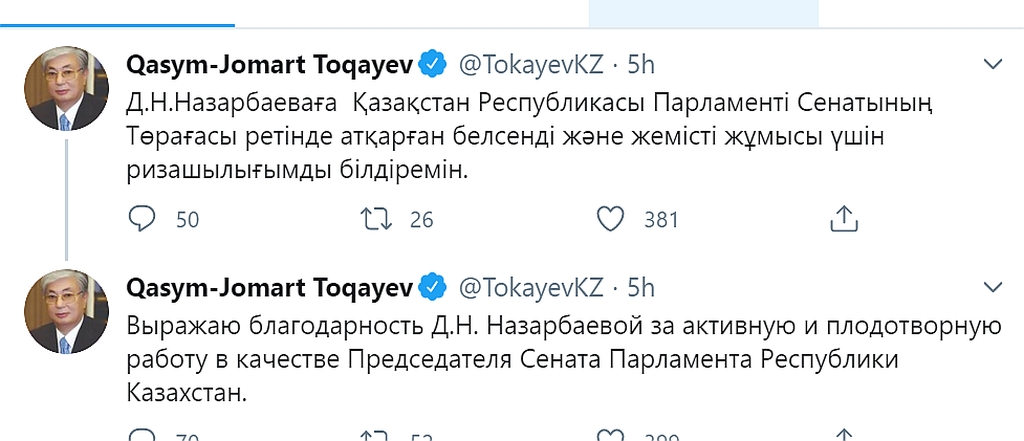Screen dimensions: 1024x441
Task: Select the active tab with blue underline
Action: pos(117,12)
